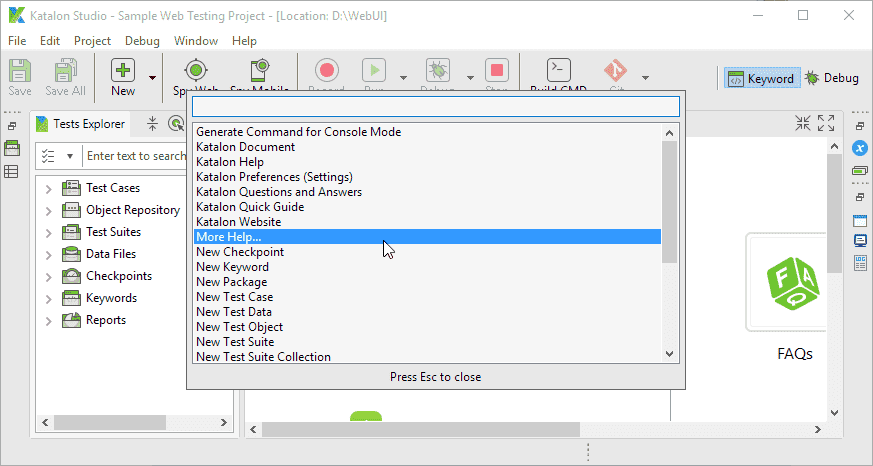Click the Spy Web icon
The width and height of the screenshot is (873, 466).
(195, 72)
